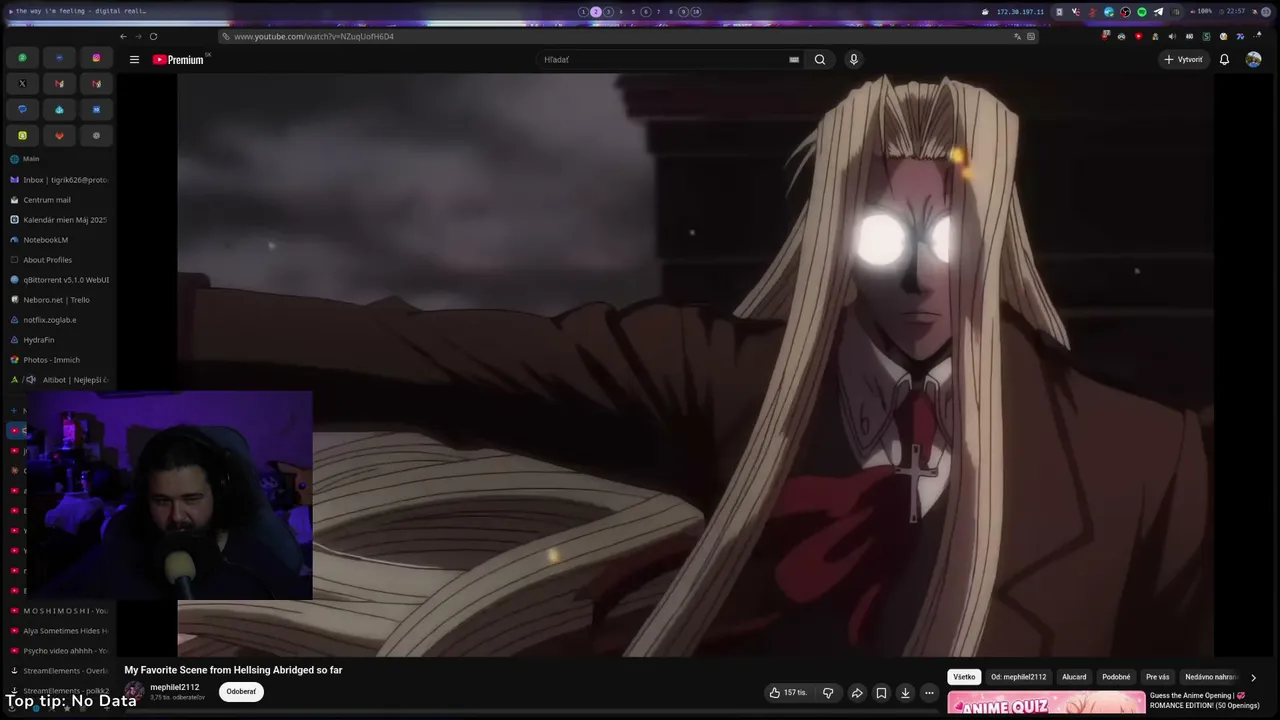Open the notflix.zoglab sidebar tab
The image size is (1280, 720).
(x=60, y=320)
